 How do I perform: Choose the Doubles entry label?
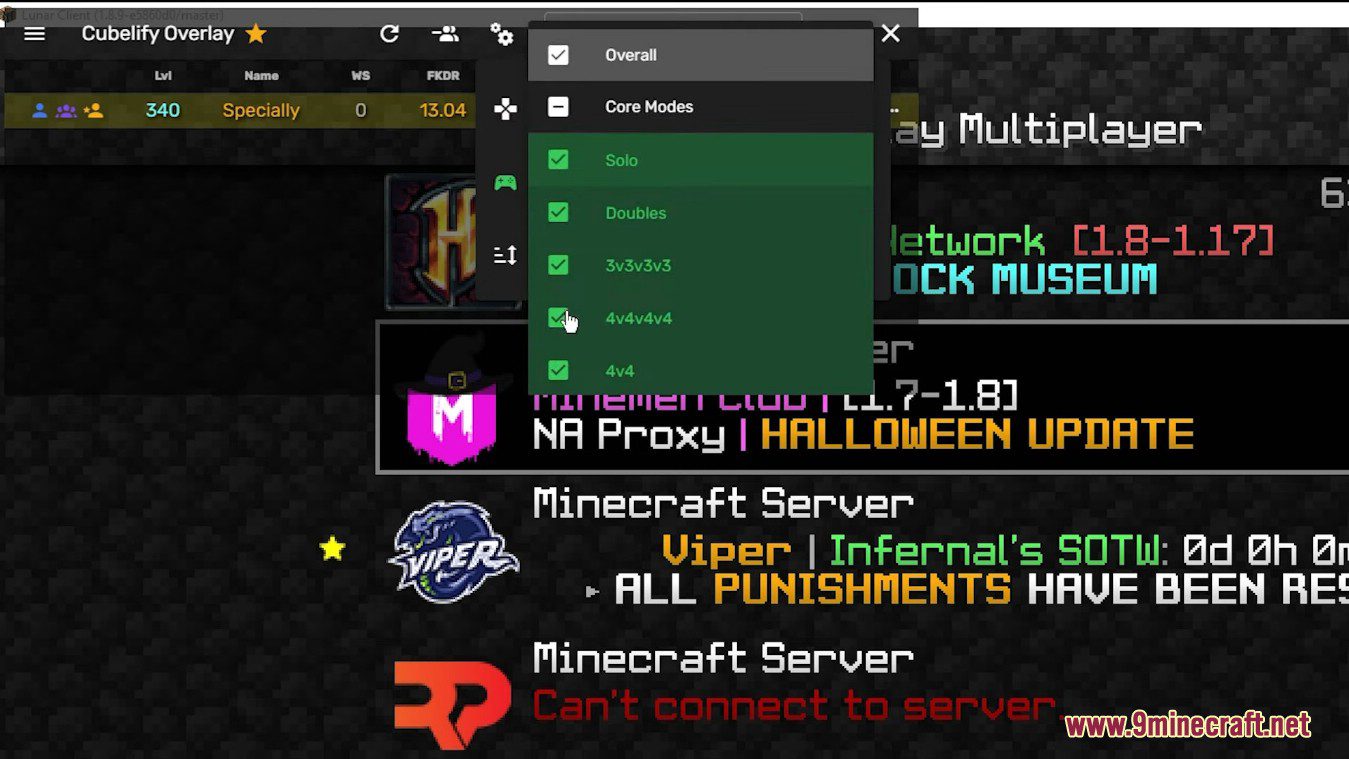pos(636,213)
